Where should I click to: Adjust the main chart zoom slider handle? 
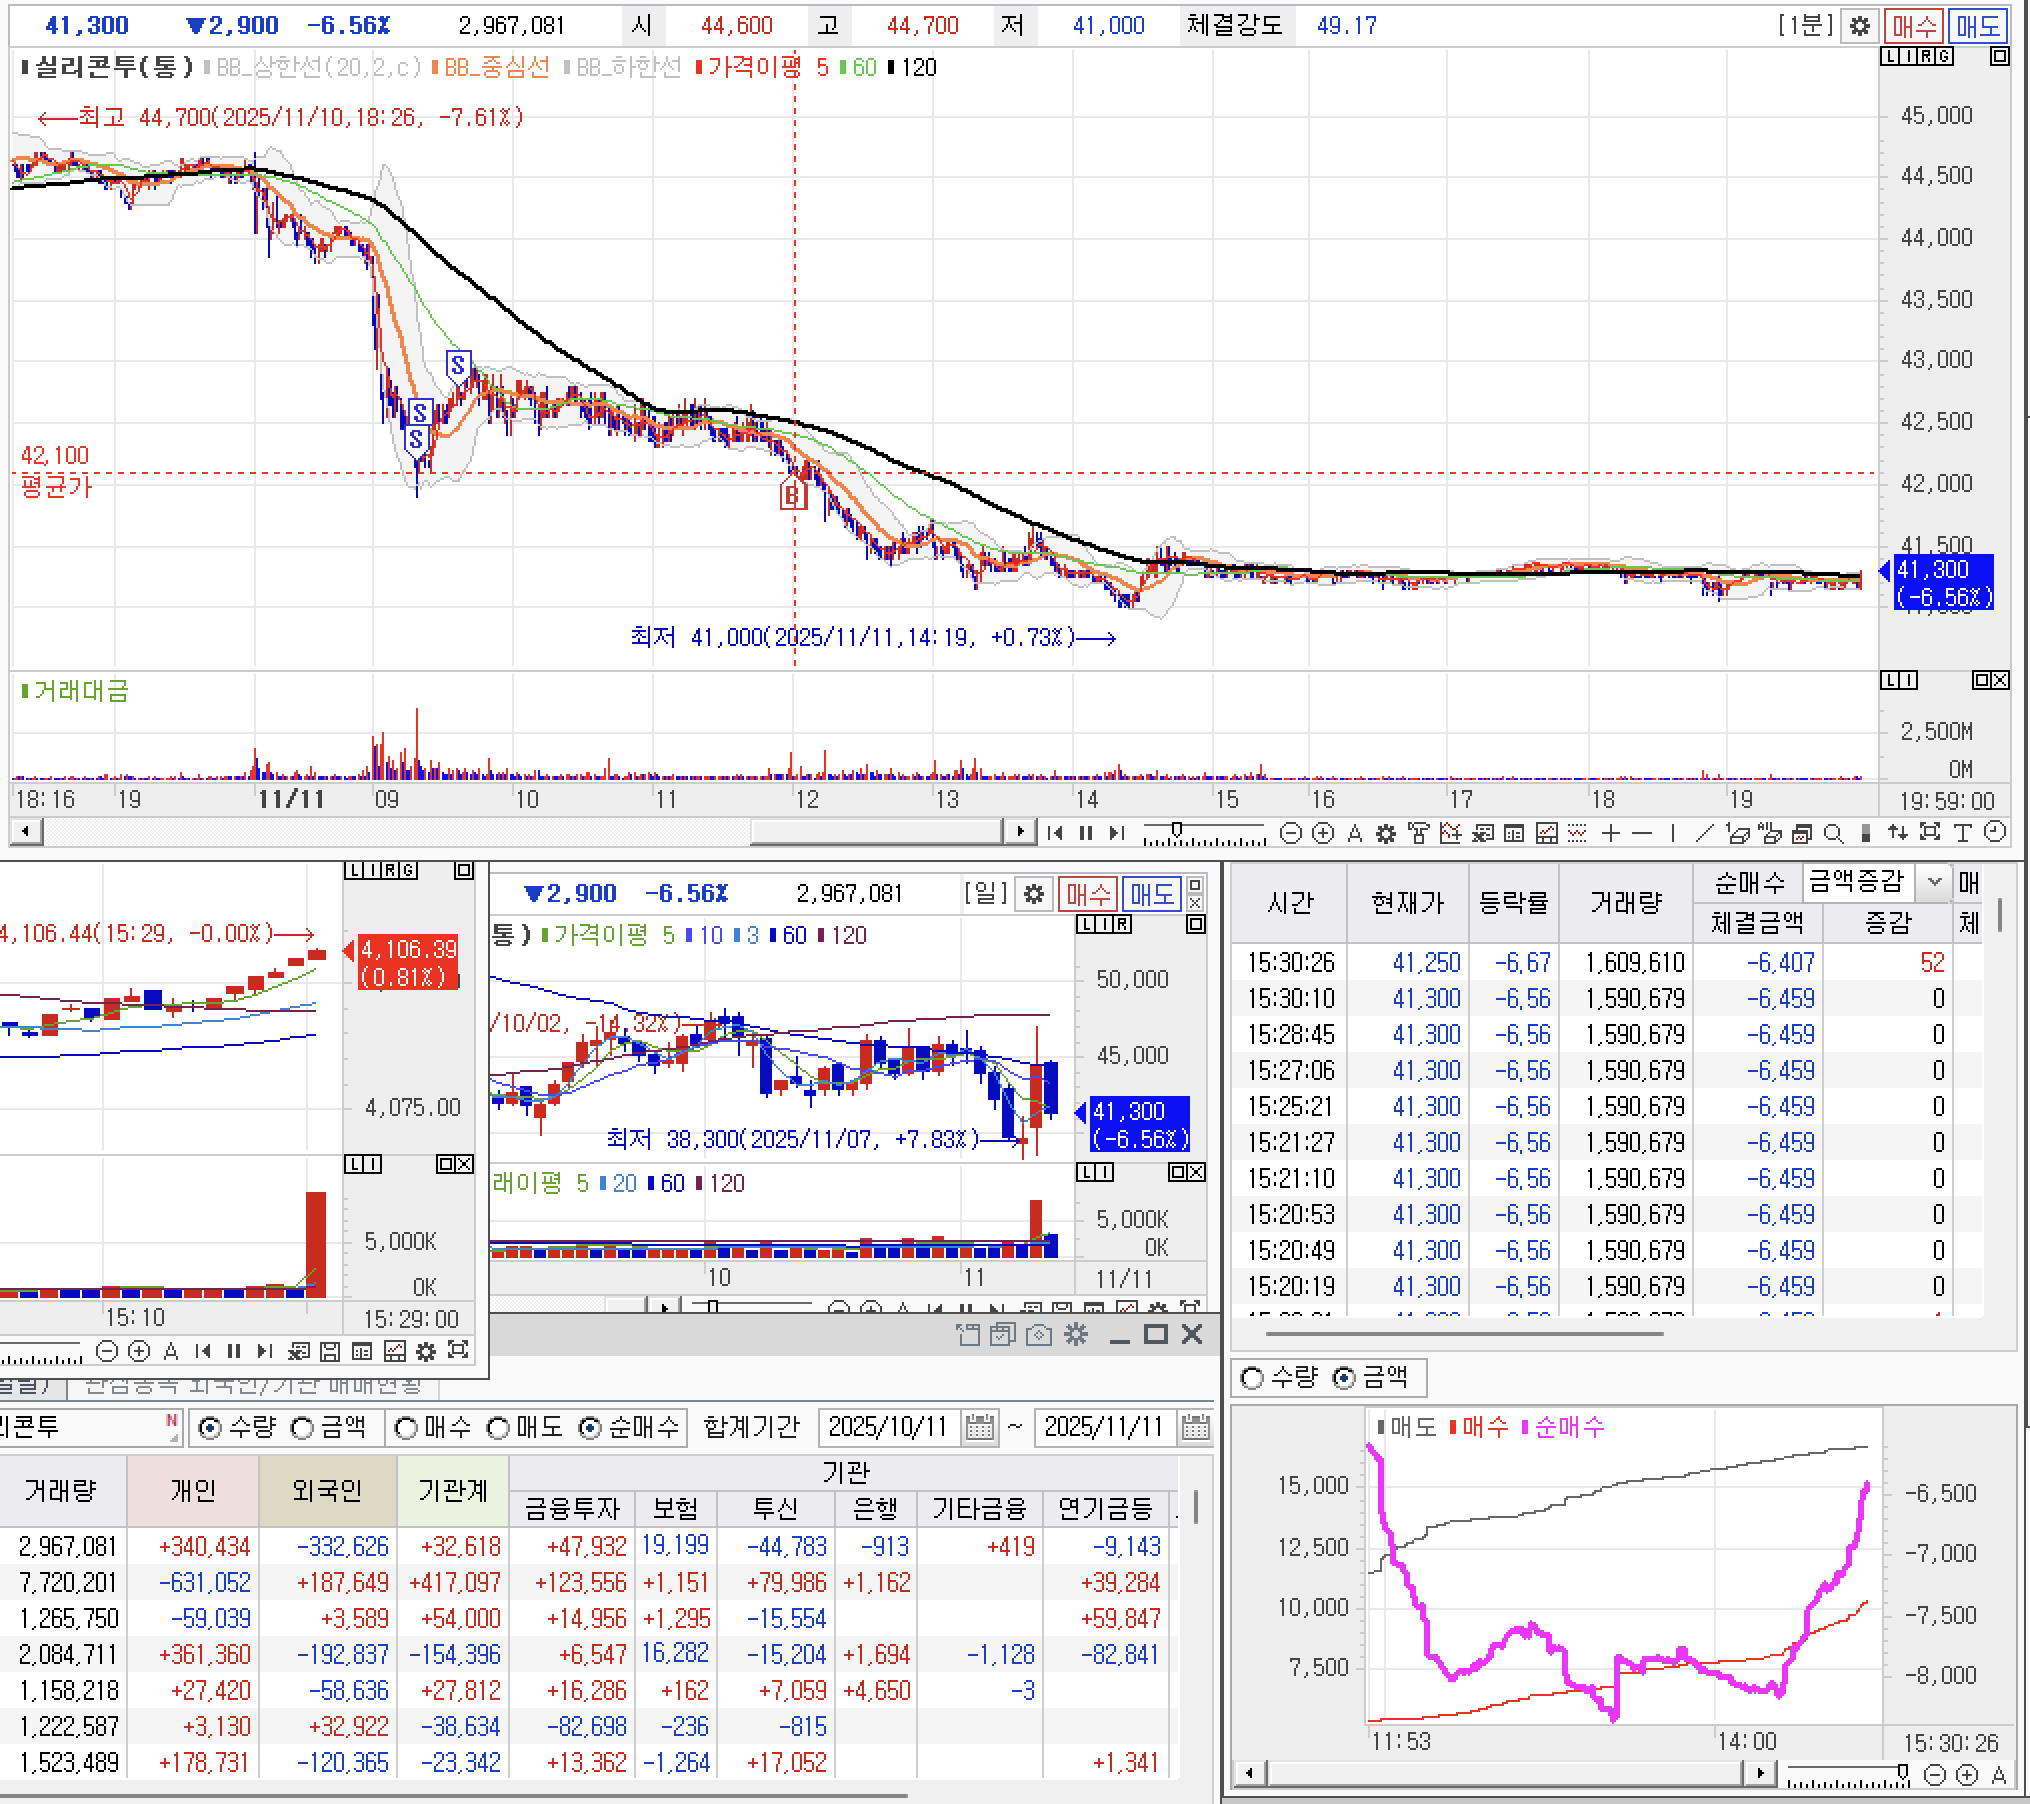(x=1177, y=830)
